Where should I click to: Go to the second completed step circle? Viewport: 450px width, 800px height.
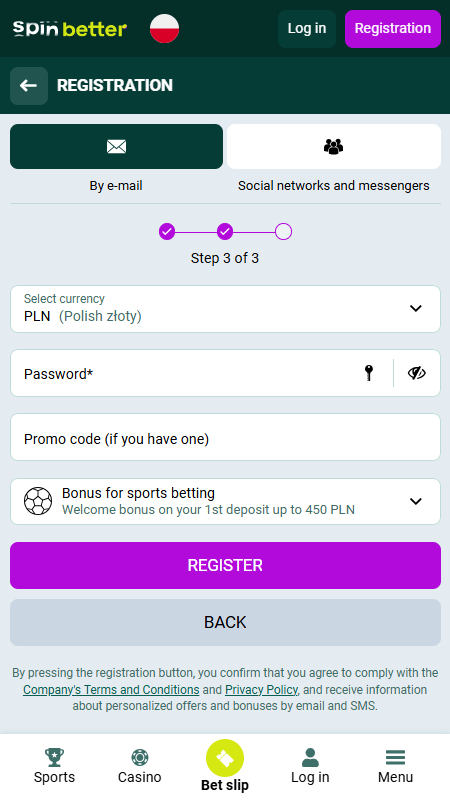[x=225, y=232]
